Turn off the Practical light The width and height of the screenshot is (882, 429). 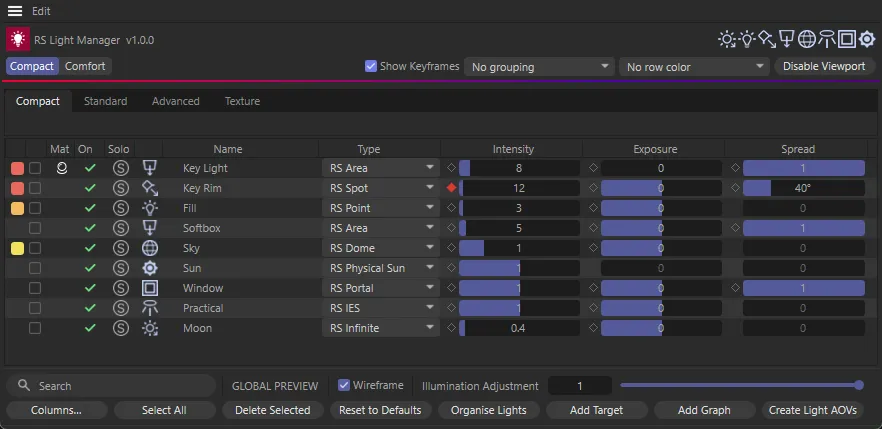click(90, 308)
